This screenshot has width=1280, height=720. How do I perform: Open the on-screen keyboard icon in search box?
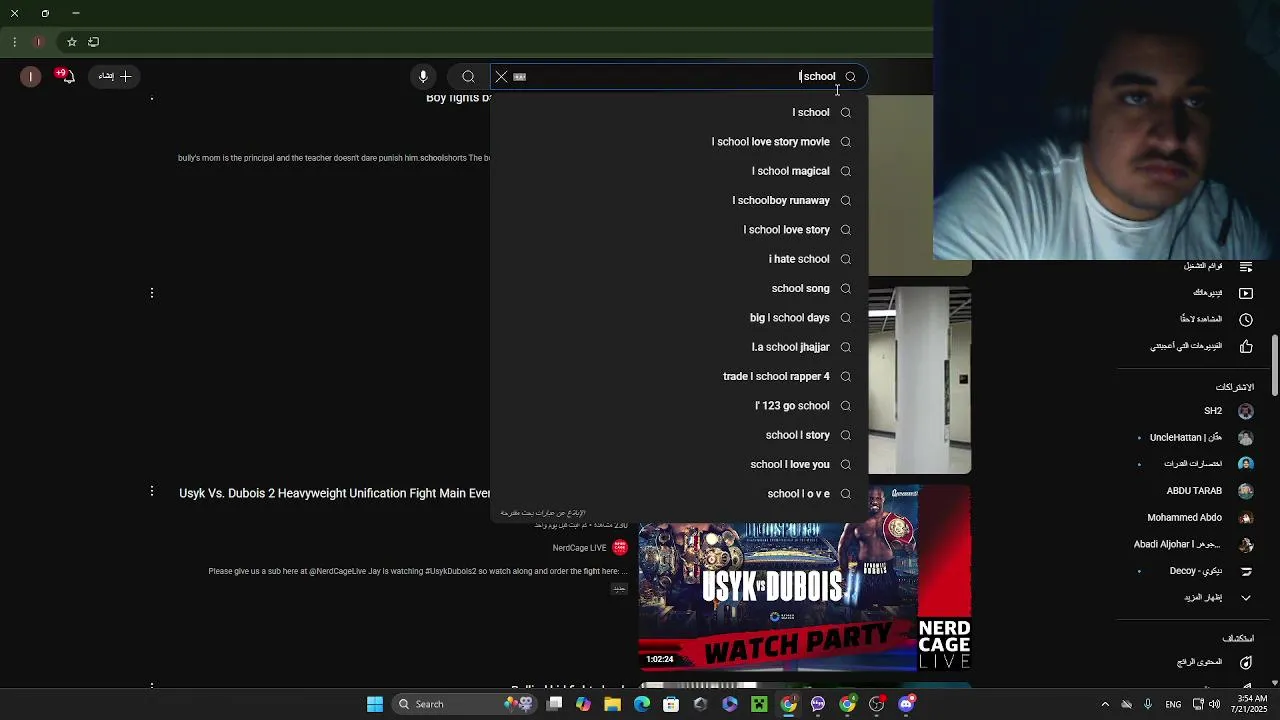pos(520,76)
